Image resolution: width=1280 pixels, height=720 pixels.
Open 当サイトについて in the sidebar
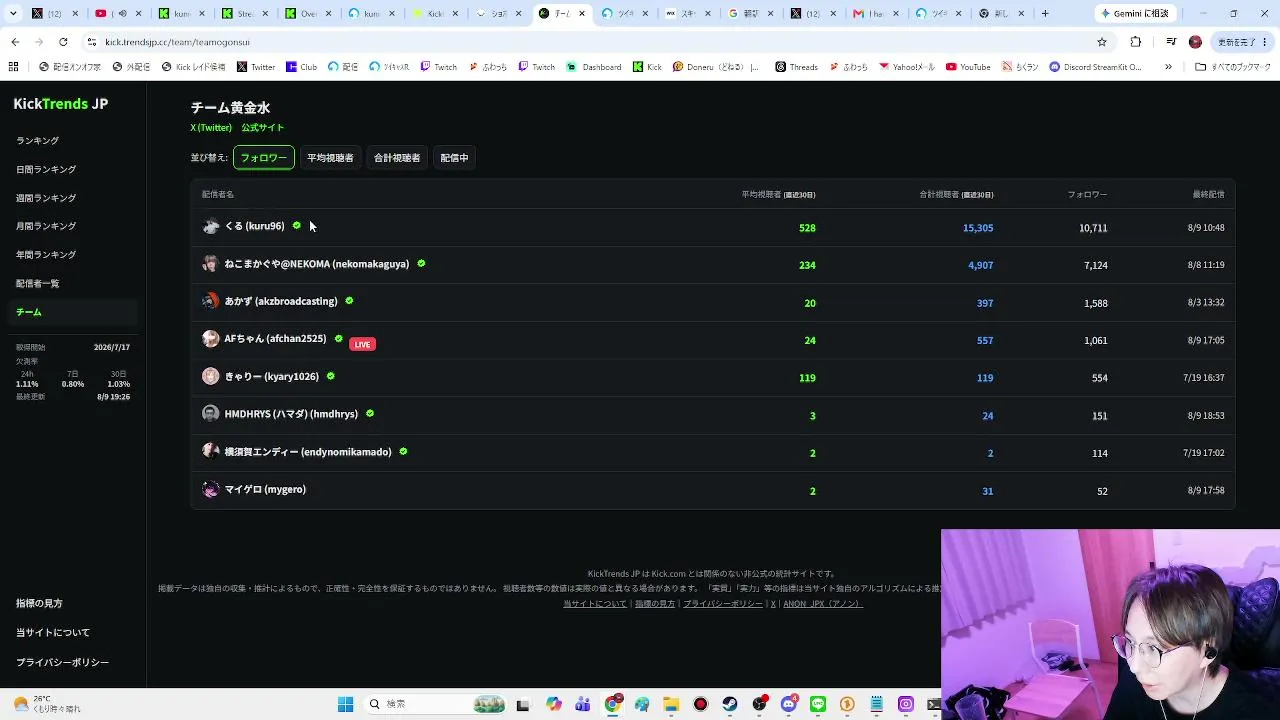pos(53,633)
